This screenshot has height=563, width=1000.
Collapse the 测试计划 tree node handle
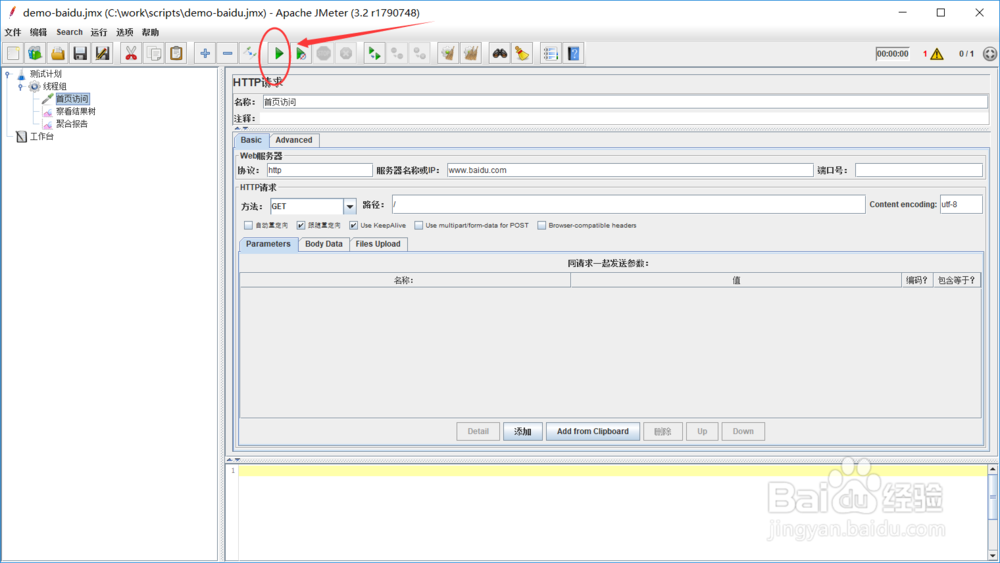(x=8, y=74)
